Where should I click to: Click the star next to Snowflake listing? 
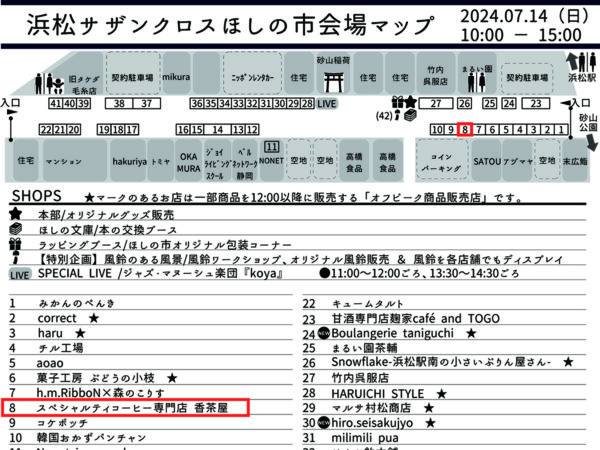(x=568, y=362)
